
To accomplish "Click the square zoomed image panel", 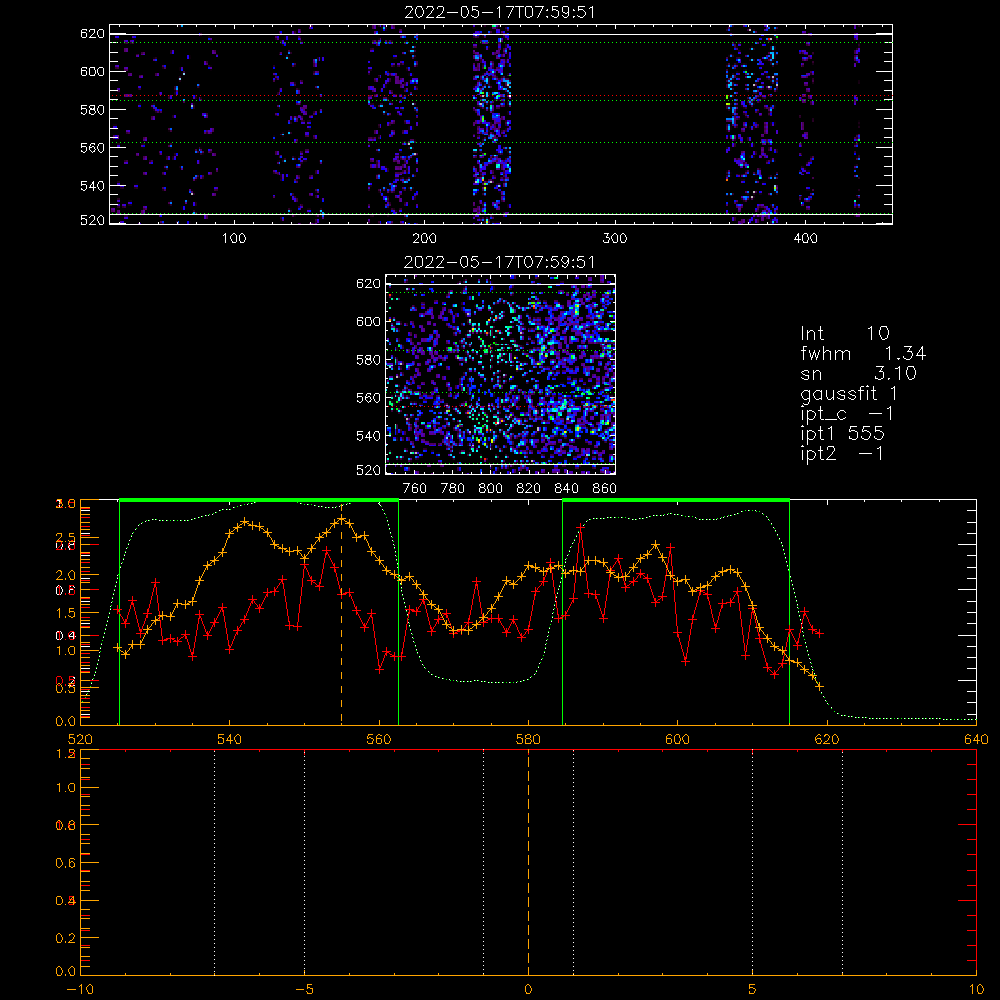I will pos(500,374).
